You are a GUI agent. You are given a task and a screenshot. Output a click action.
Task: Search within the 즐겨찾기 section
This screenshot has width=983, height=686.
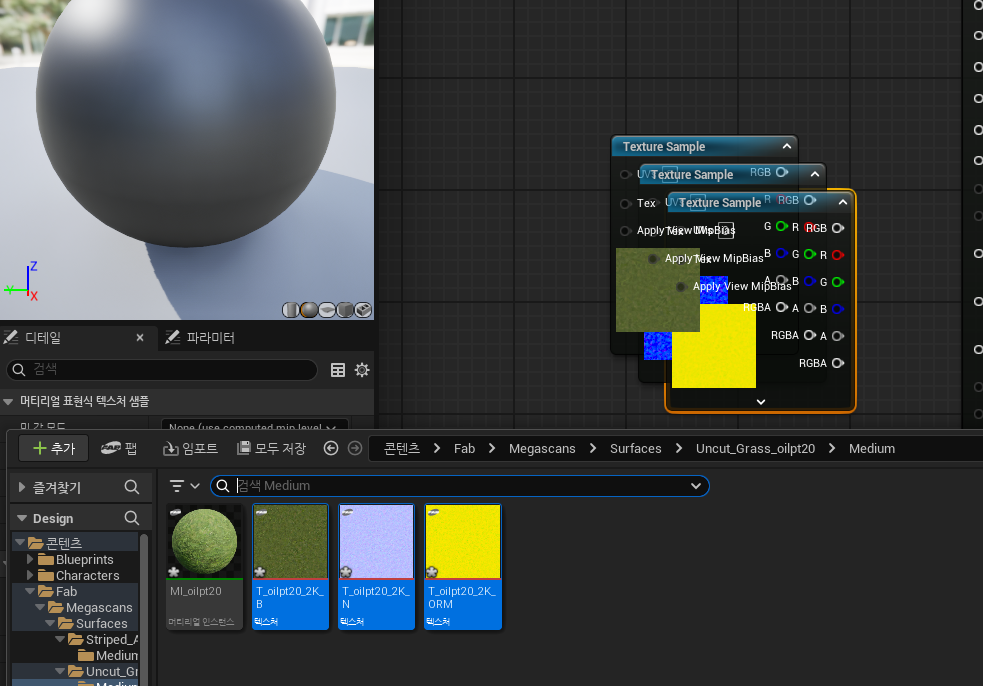132,487
